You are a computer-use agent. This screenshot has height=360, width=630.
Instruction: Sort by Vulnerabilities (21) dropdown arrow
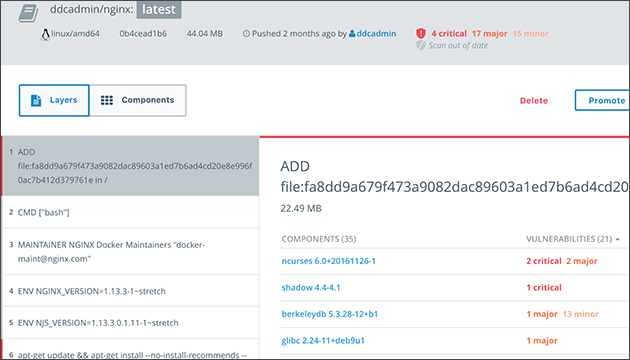(618, 239)
